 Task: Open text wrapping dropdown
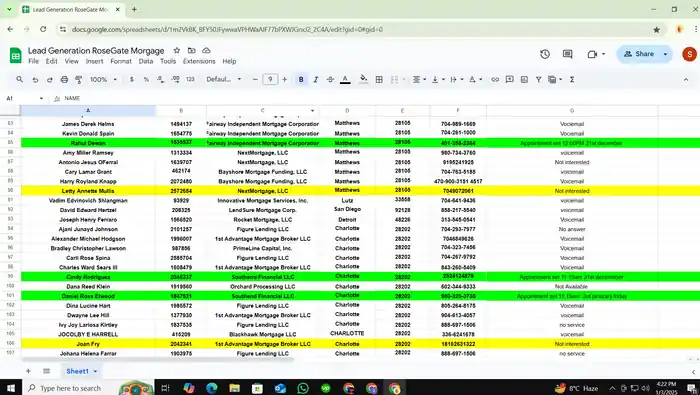click(456, 79)
